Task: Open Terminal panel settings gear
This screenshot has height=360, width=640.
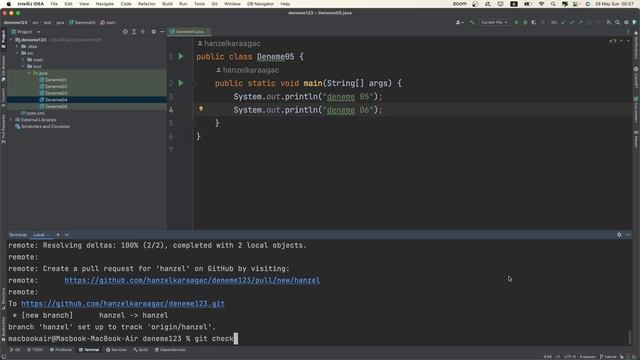Action: point(619,235)
